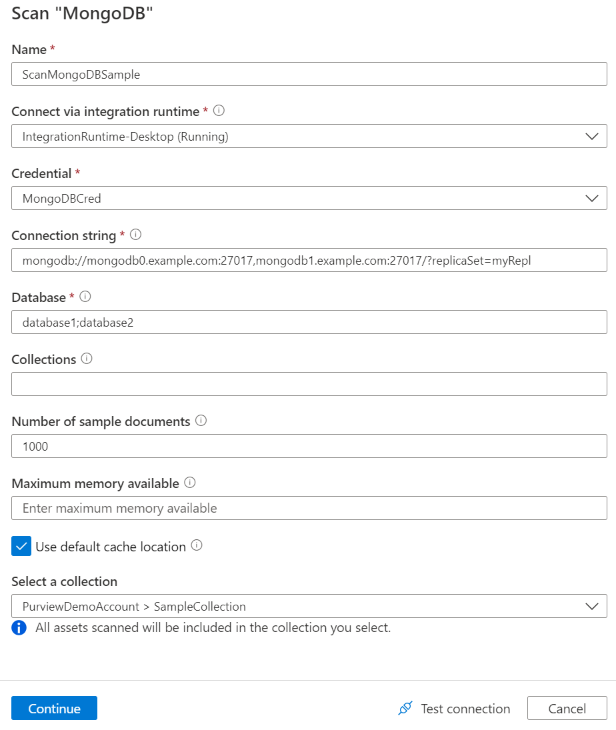Click info icon for Maximum memory available

(x=190, y=483)
